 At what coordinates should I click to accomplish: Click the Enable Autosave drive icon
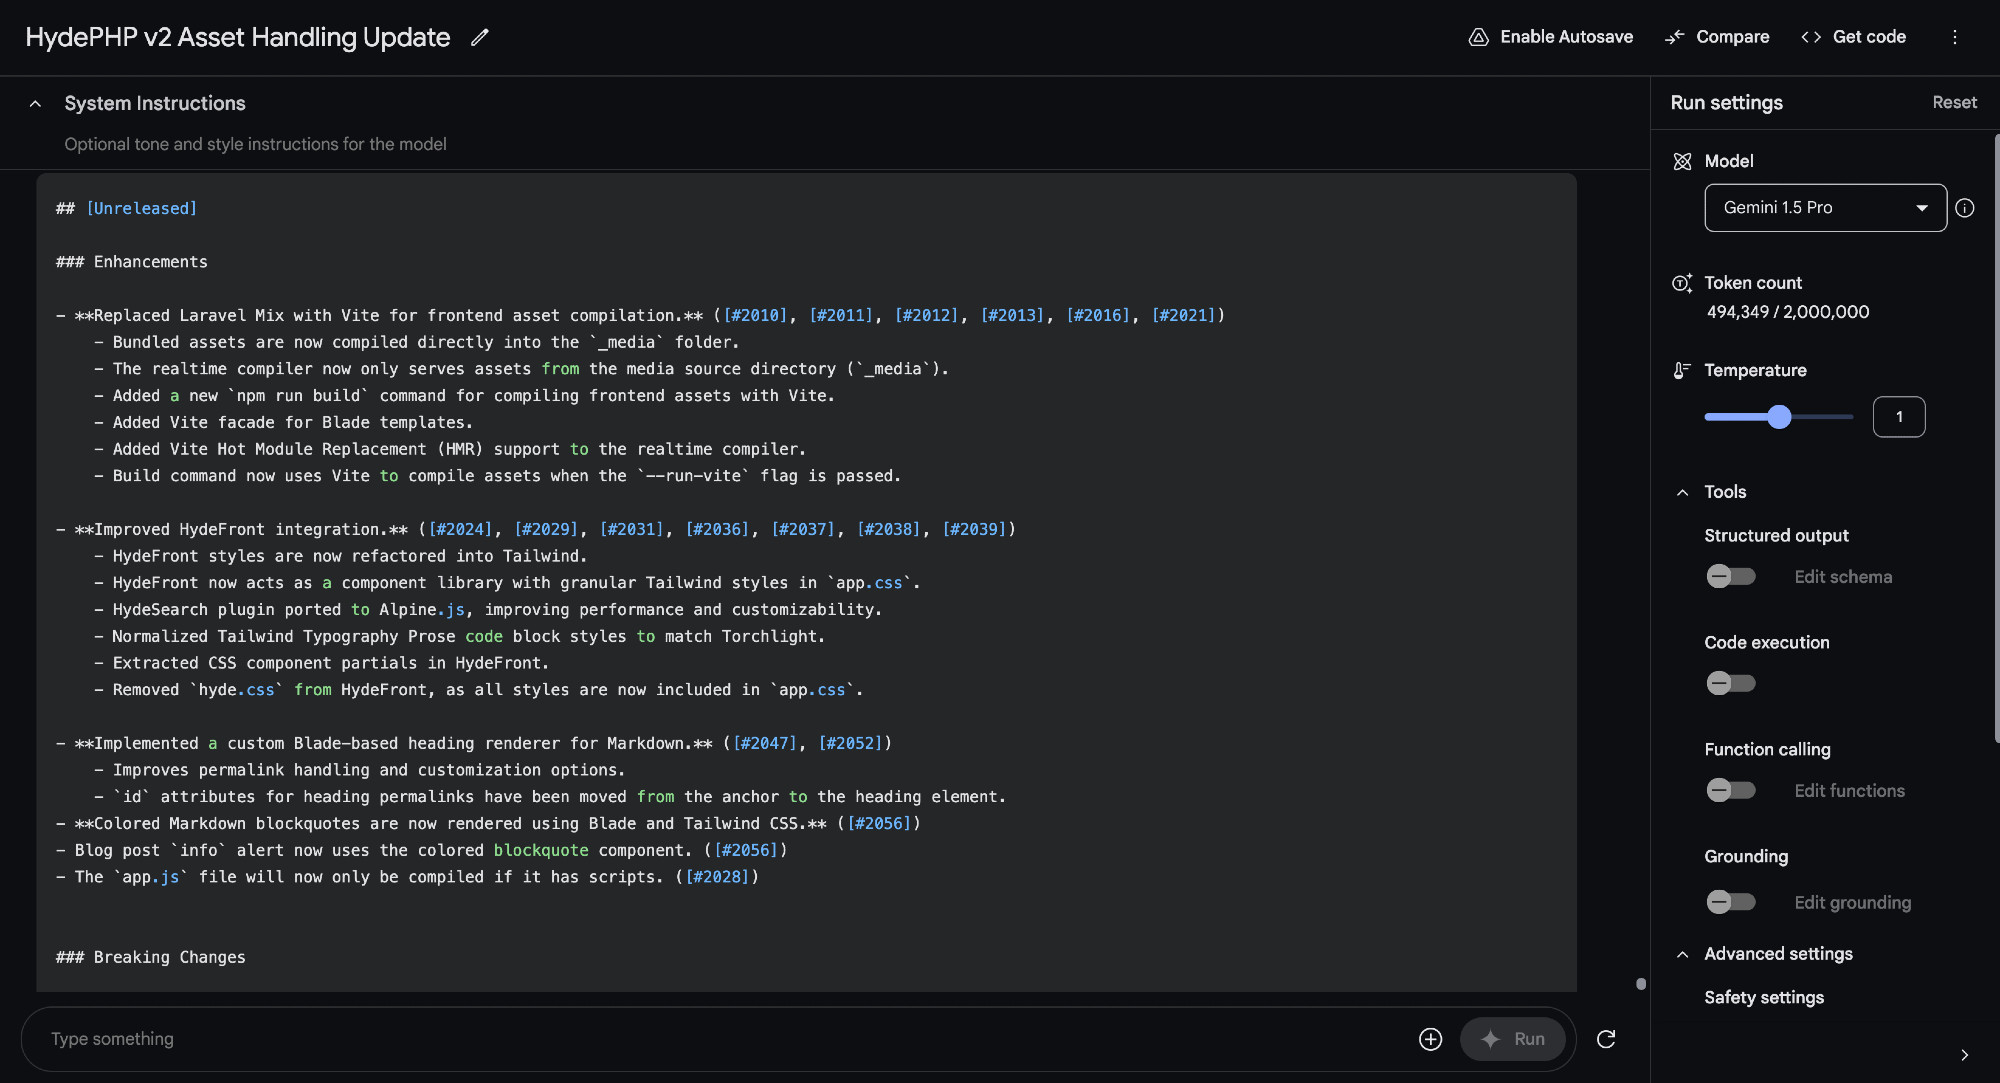point(1478,37)
